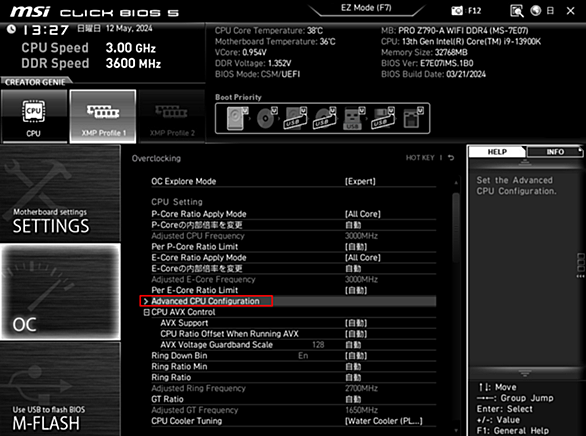This screenshot has width=586, height=436.
Task: Switch to the INFO tab
Action: [555, 152]
